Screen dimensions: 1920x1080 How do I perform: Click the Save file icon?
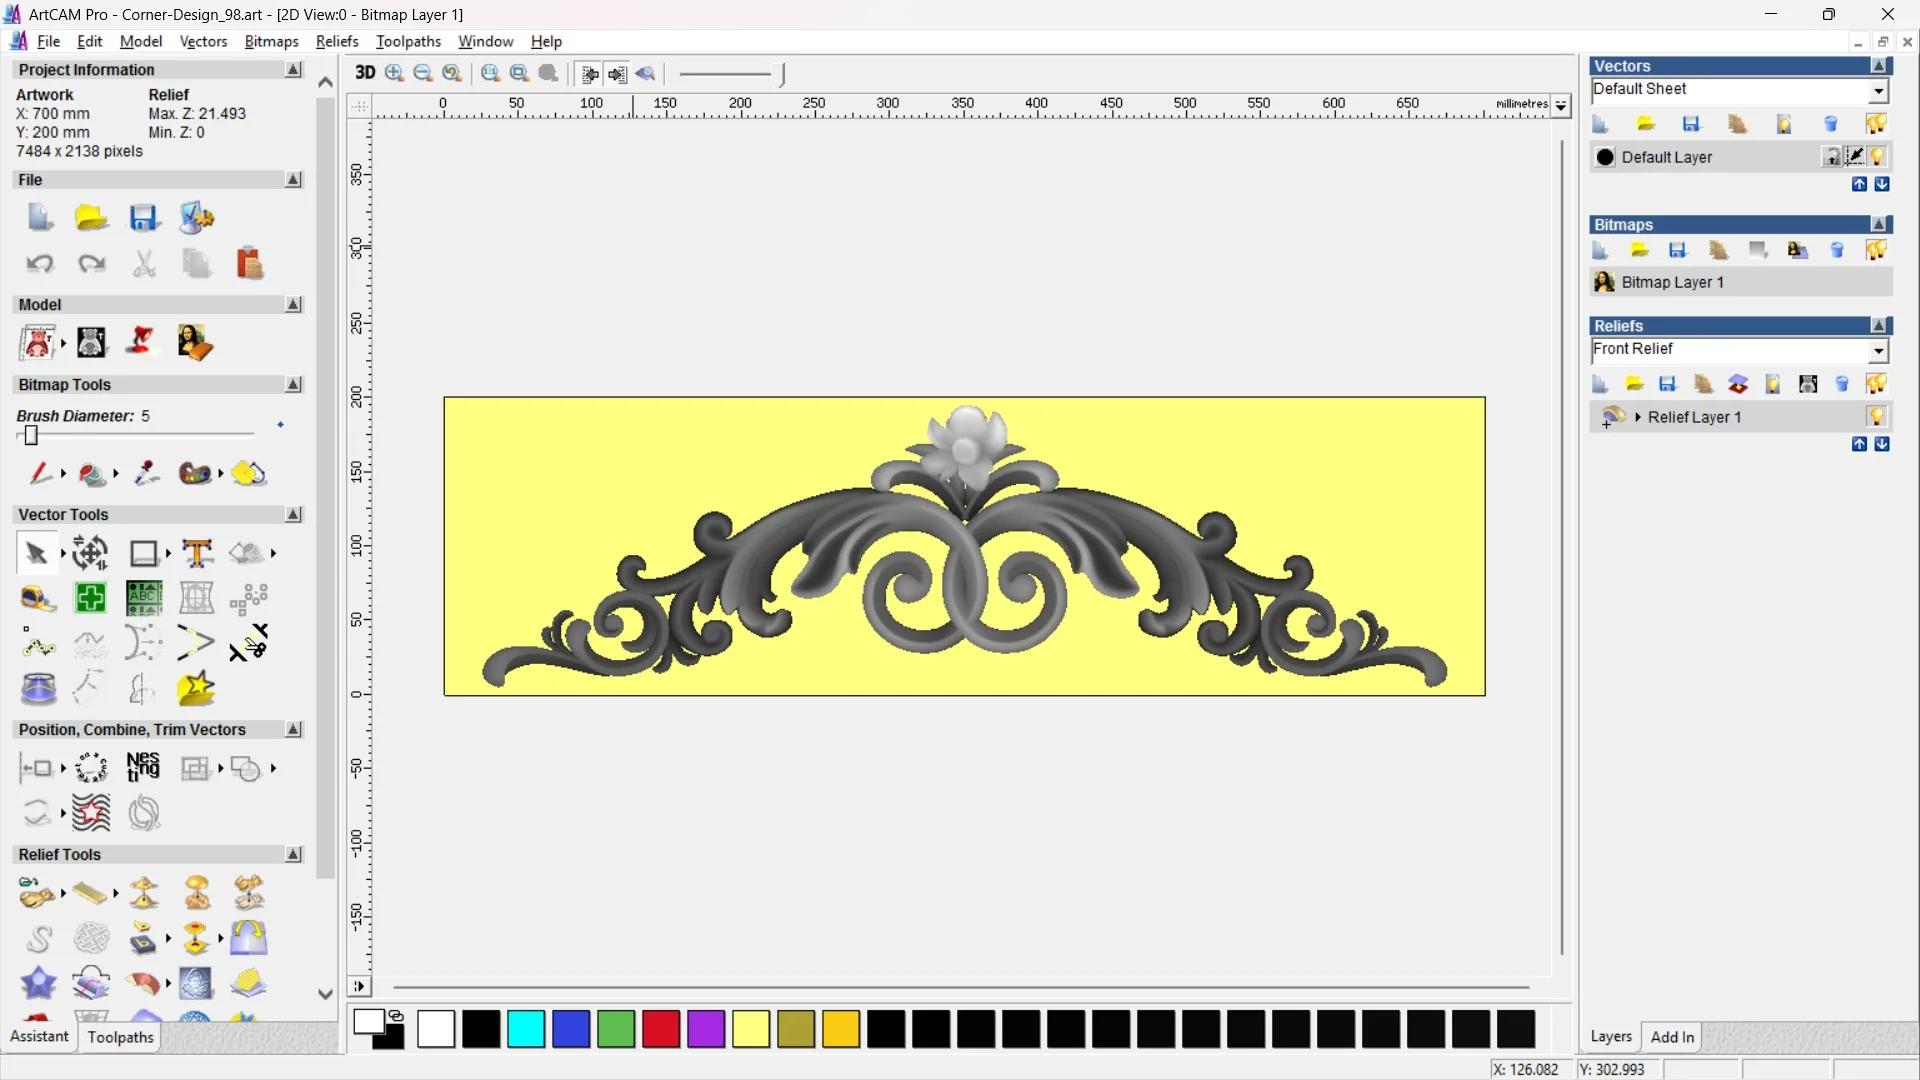143,218
